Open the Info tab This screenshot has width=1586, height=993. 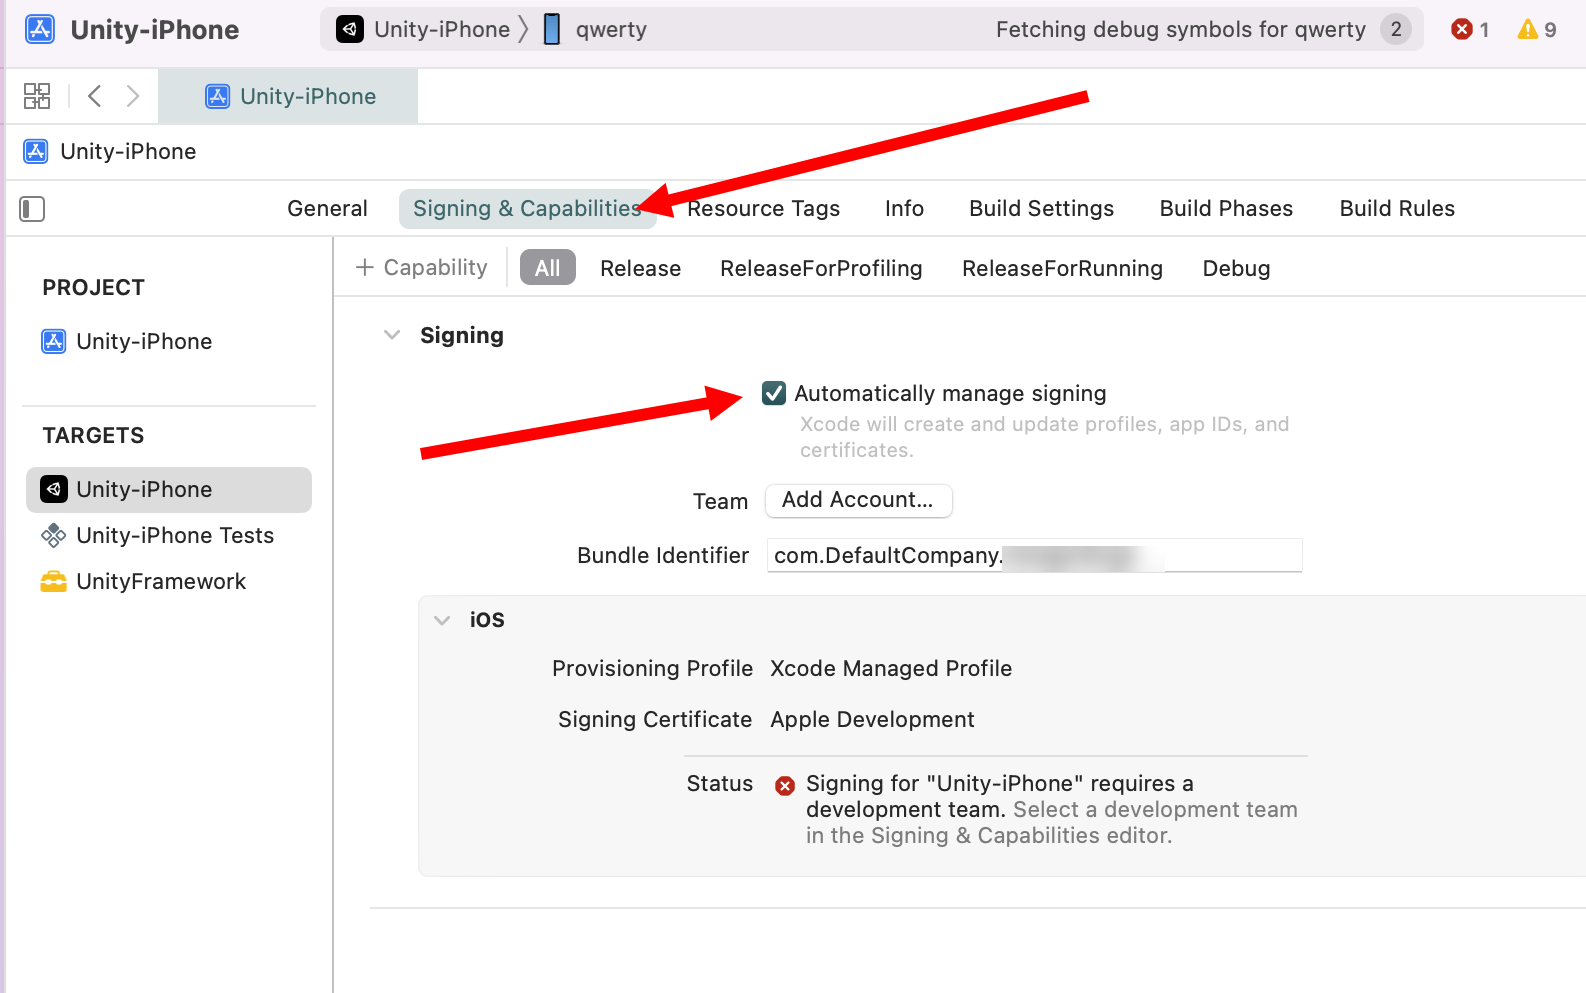pyautogui.click(x=904, y=208)
